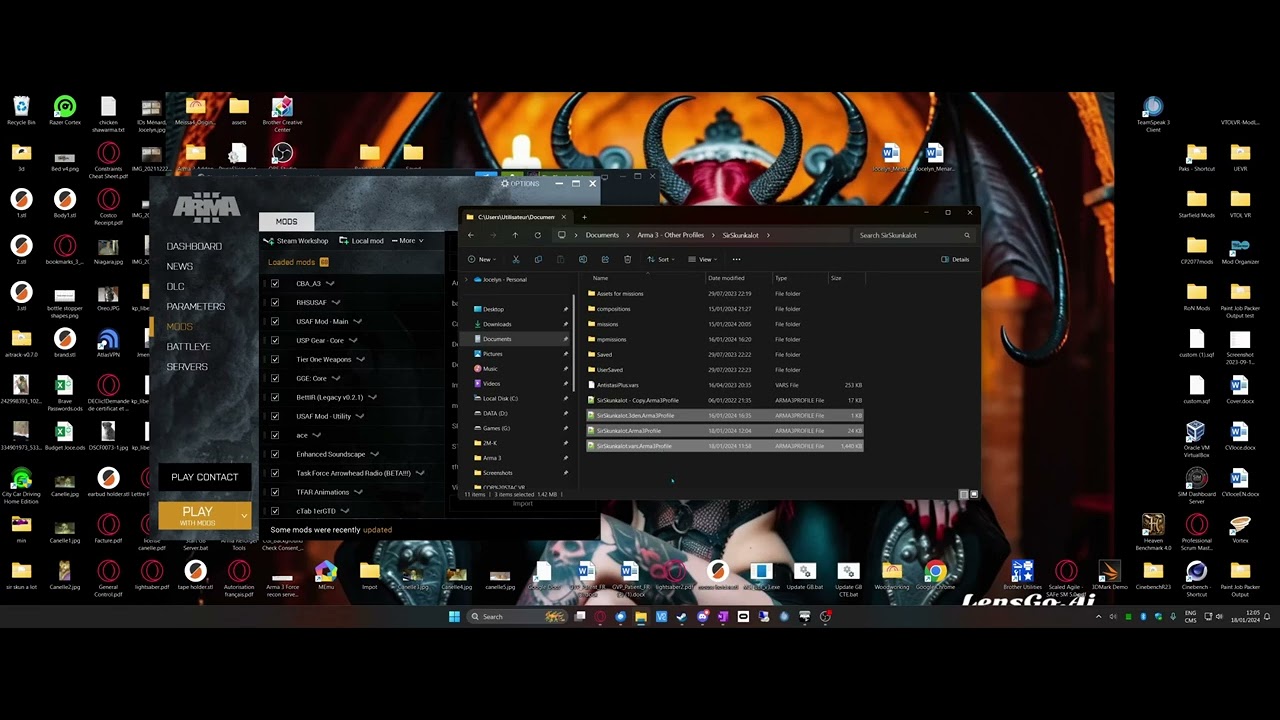The image size is (1280, 720).
Task: Click the Cut icon in File Explorer toolbar
Action: [516, 260]
